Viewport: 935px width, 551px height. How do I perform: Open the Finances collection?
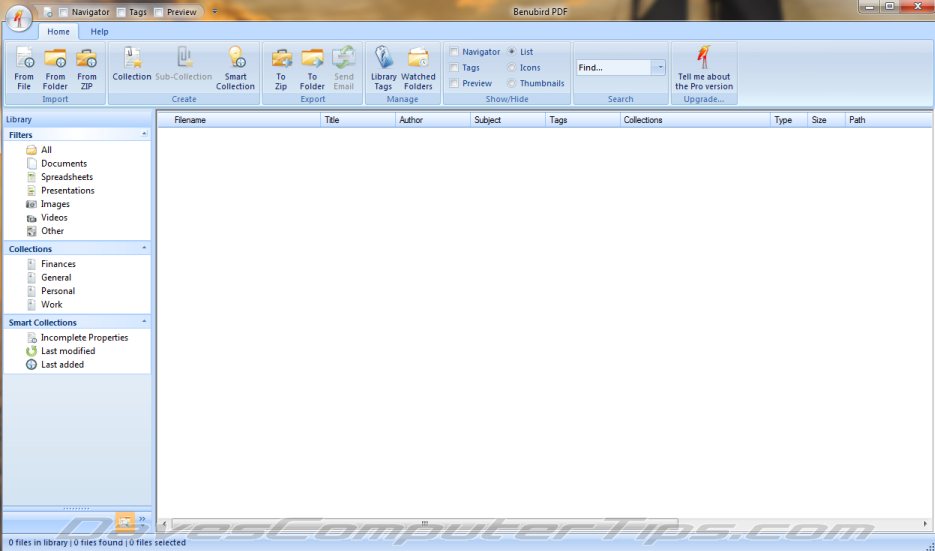click(x=58, y=264)
